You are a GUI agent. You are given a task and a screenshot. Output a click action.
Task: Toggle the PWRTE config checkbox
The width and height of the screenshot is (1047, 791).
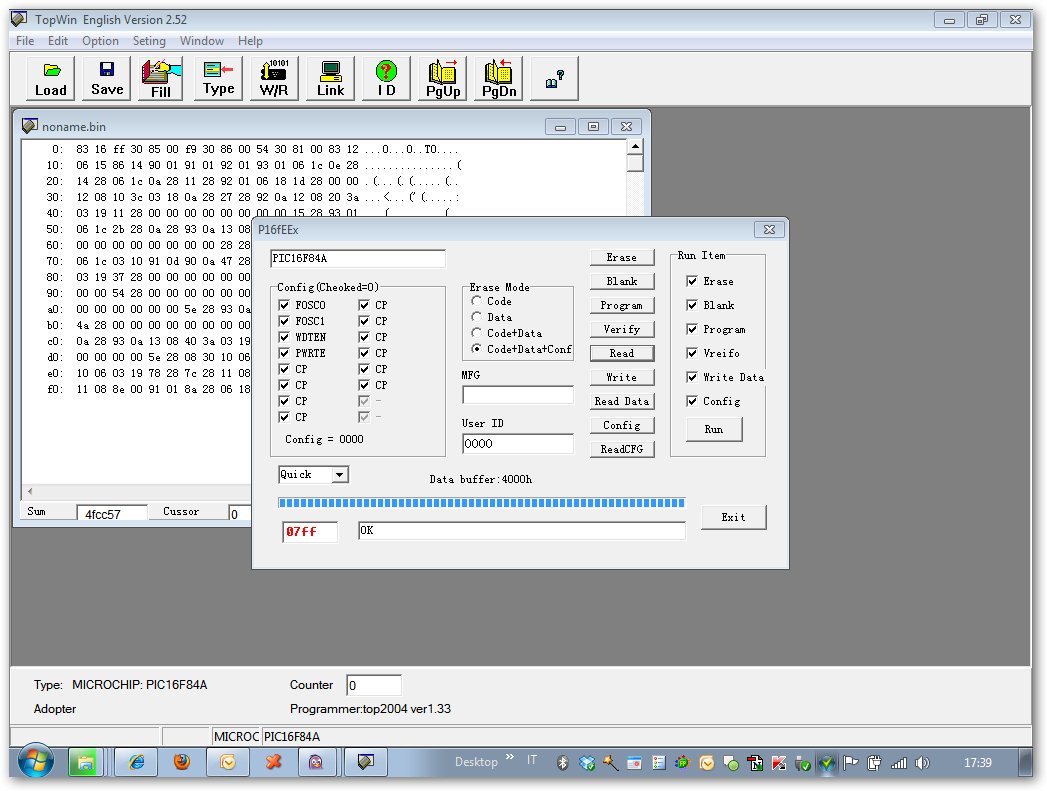click(284, 353)
